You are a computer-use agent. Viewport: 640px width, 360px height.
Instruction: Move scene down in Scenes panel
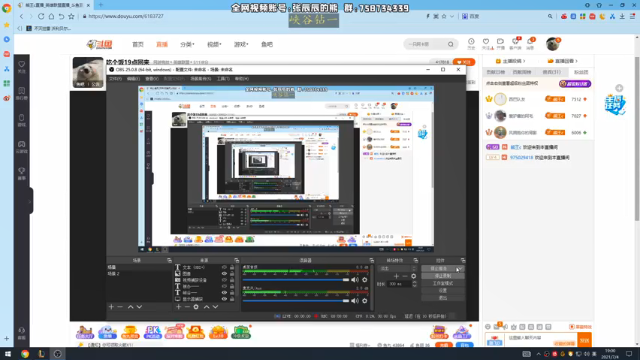(140, 307)
